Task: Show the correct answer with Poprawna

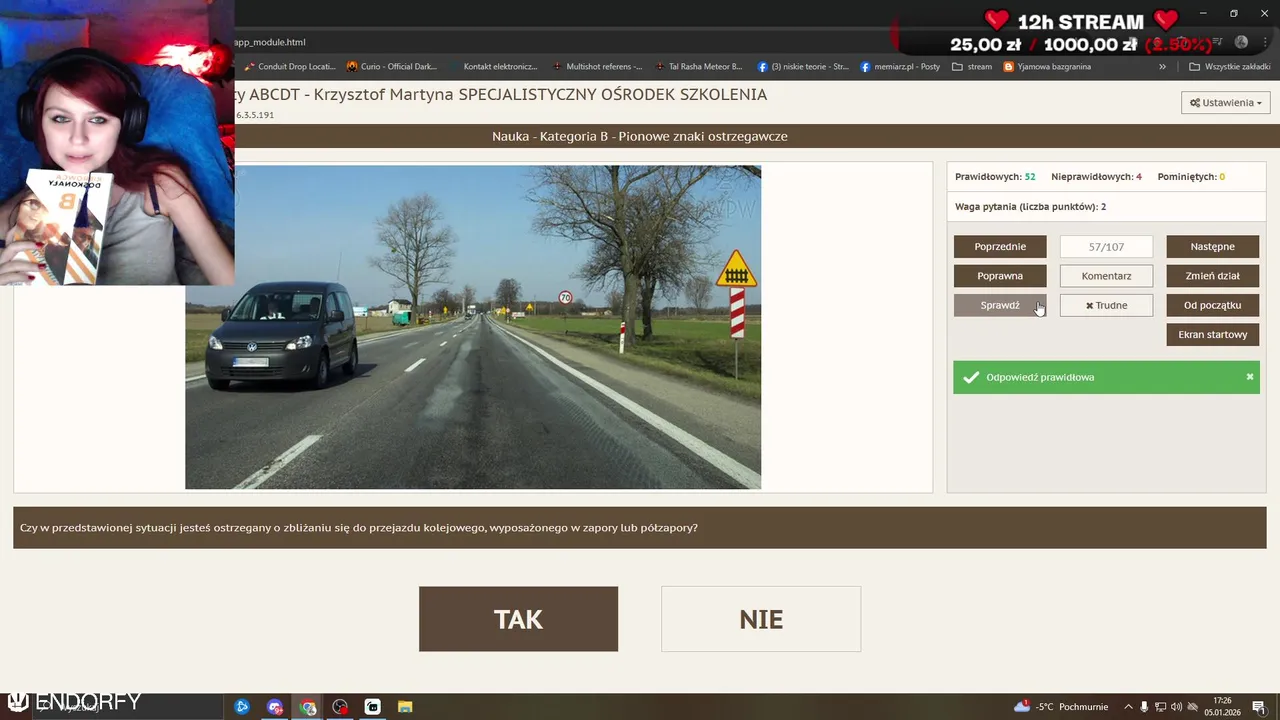Action: point(1000,276)
